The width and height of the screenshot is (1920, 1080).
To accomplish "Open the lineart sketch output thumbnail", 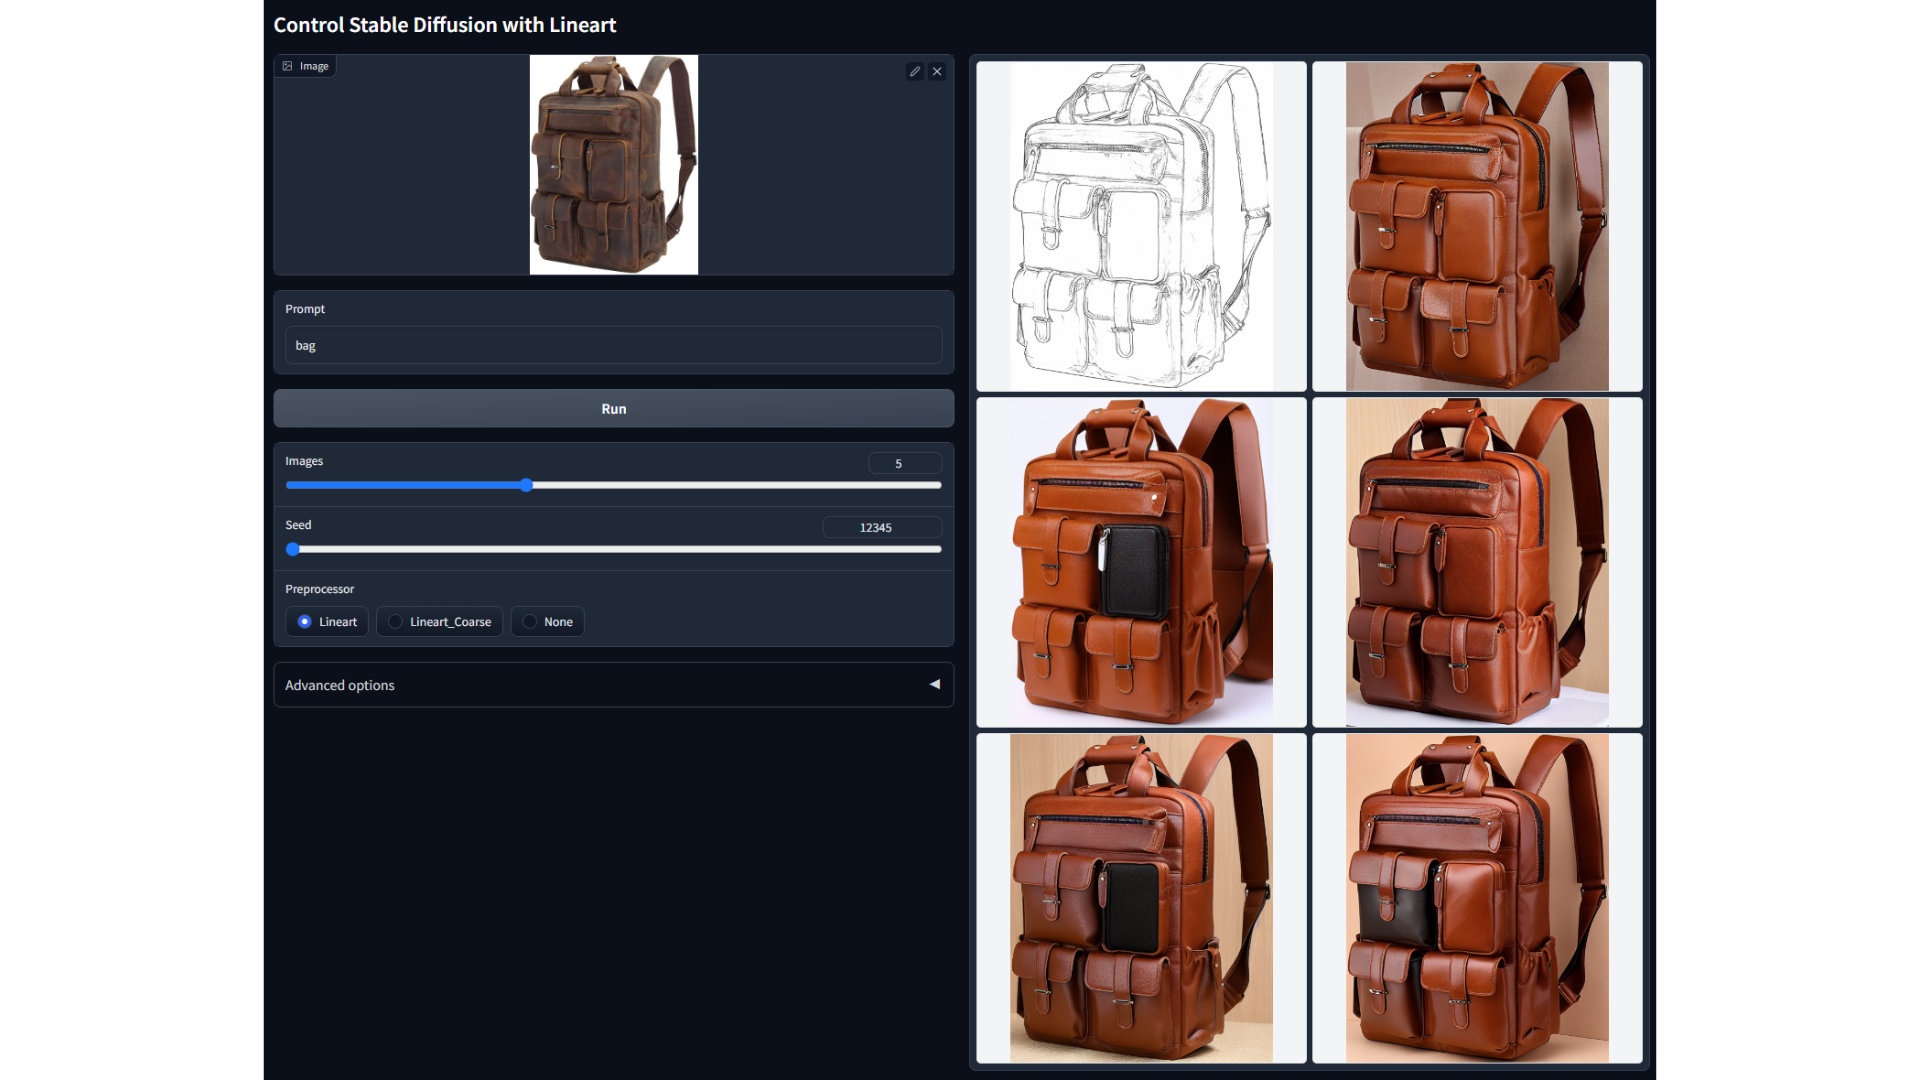I will [1141, 226].
